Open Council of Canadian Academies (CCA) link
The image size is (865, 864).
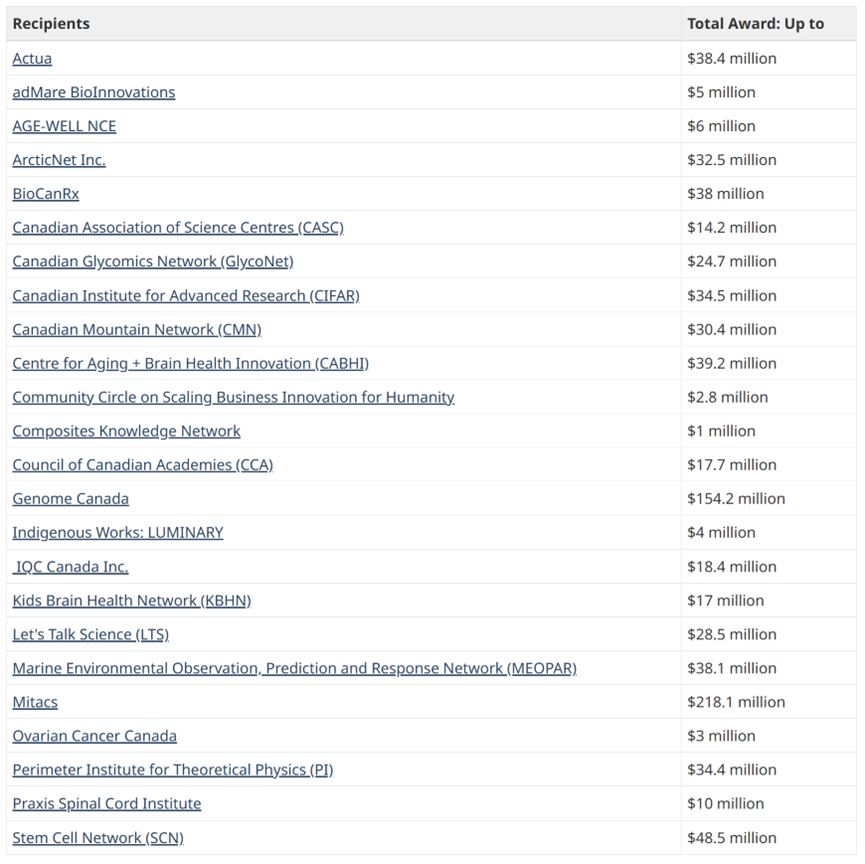[x=143, y=465]
